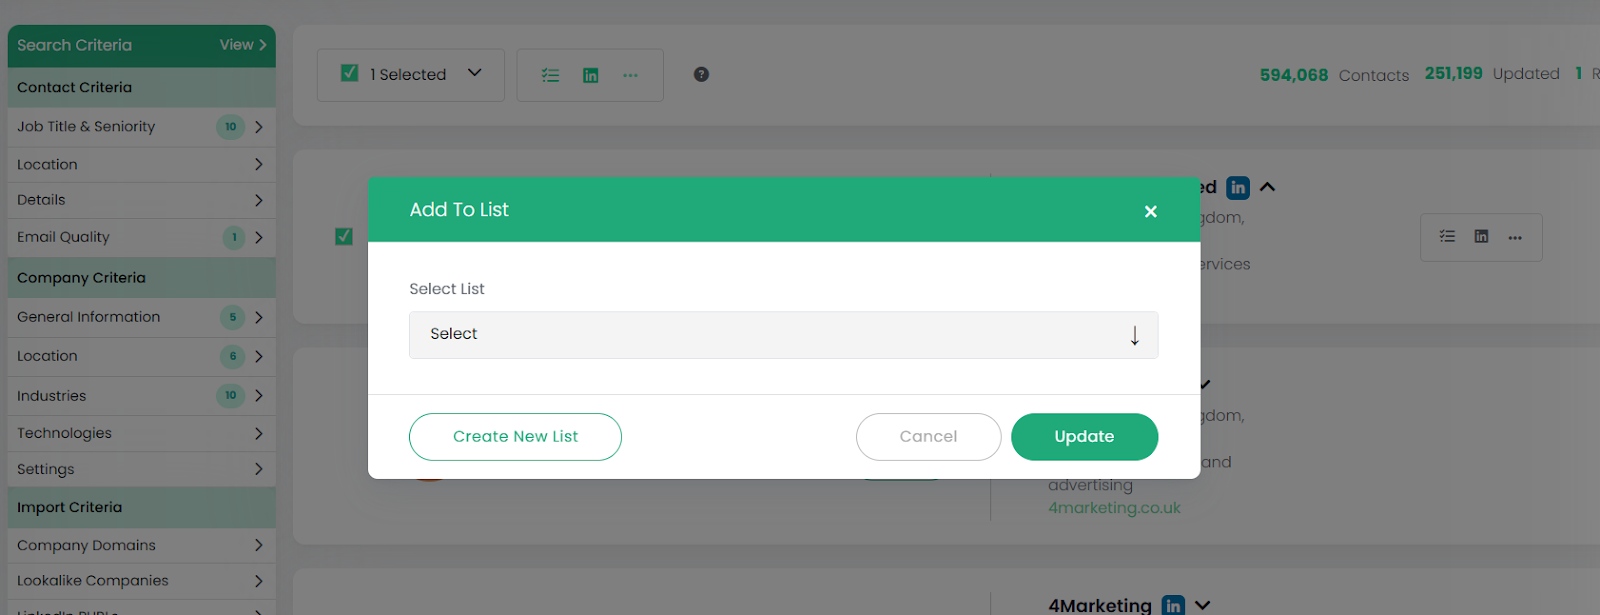Click the Update button
Image resolution: width=1600 pixels, height=615 pixels.
(1084, 437)
